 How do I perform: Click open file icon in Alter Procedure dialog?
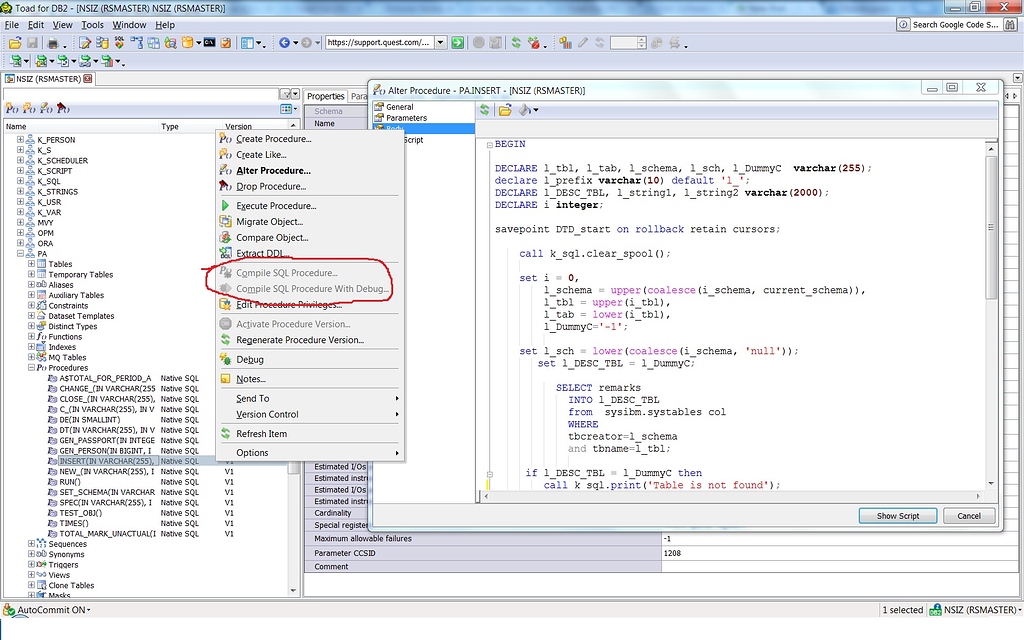pos(505,110)
